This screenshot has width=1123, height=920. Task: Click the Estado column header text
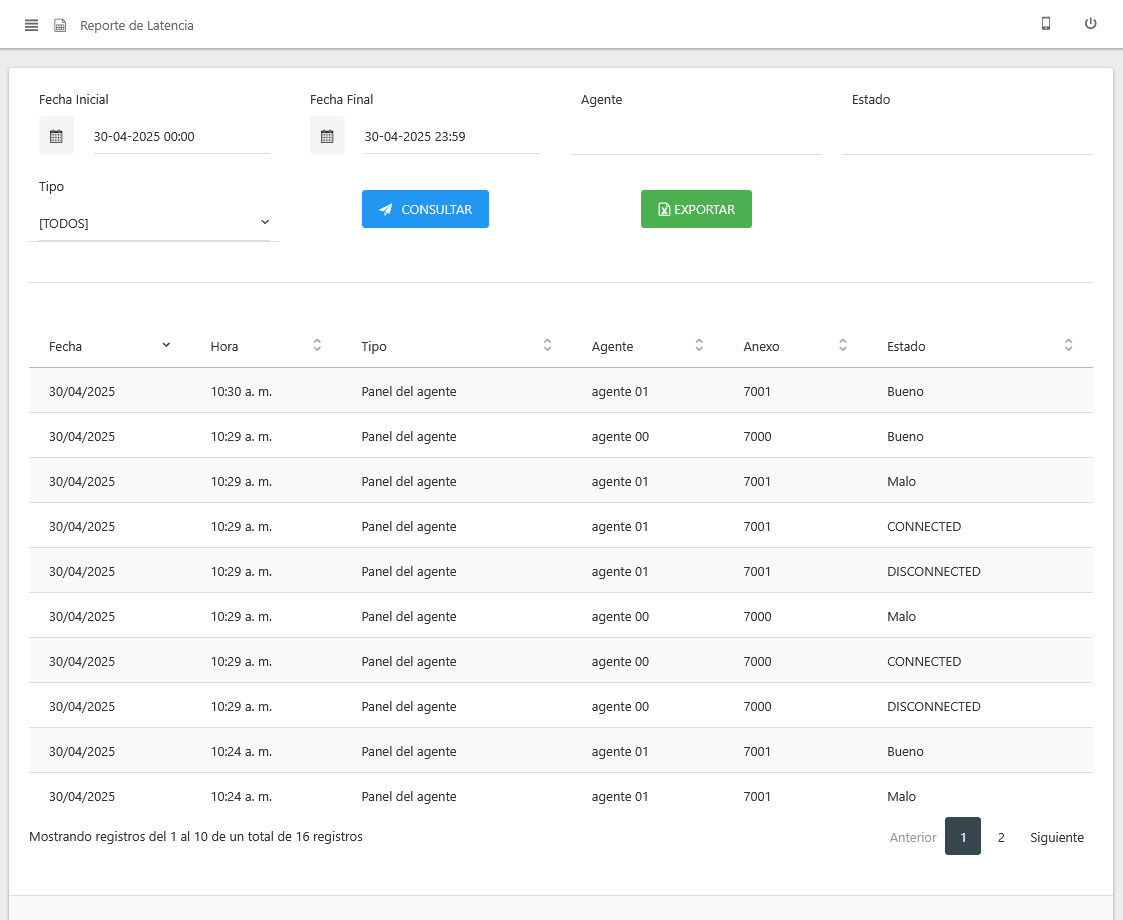coord(906,347)
